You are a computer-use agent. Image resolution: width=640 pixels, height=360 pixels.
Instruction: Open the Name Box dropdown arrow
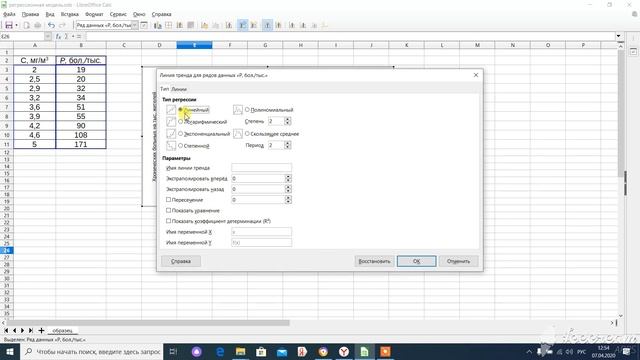48,36
